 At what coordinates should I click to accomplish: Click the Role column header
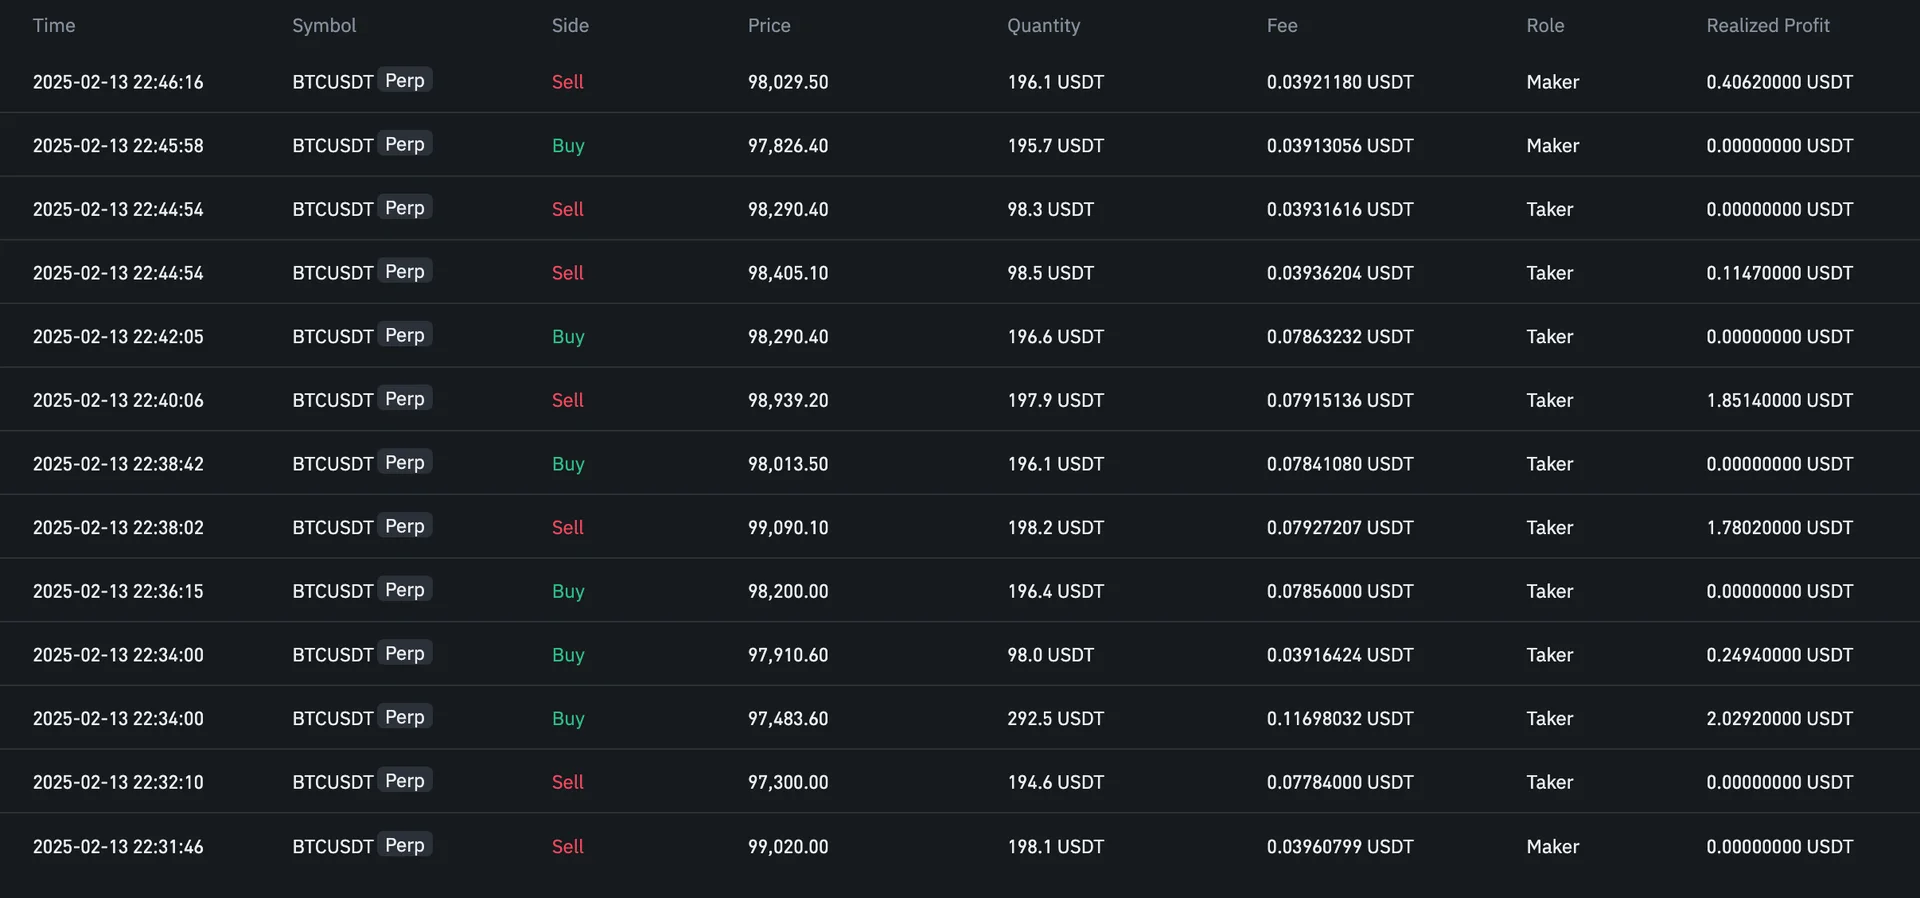1545,26
